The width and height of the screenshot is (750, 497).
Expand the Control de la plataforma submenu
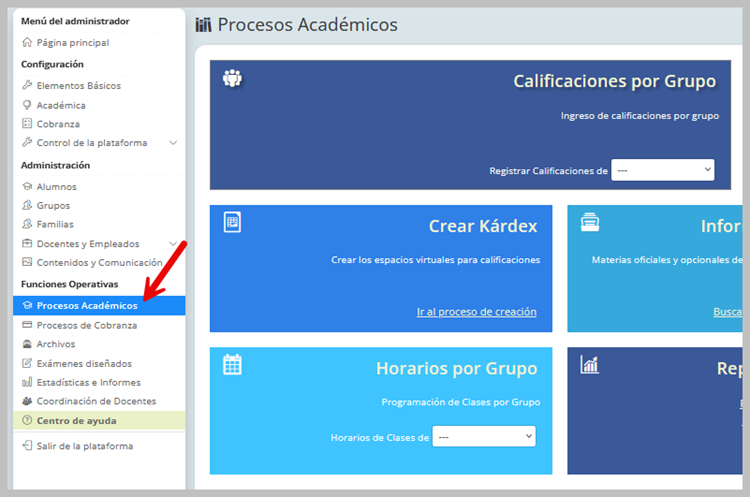[x=173, y=143]
